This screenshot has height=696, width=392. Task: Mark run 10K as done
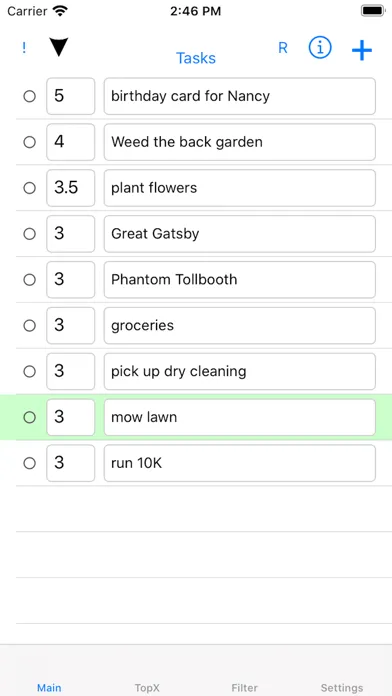[30, 463]
